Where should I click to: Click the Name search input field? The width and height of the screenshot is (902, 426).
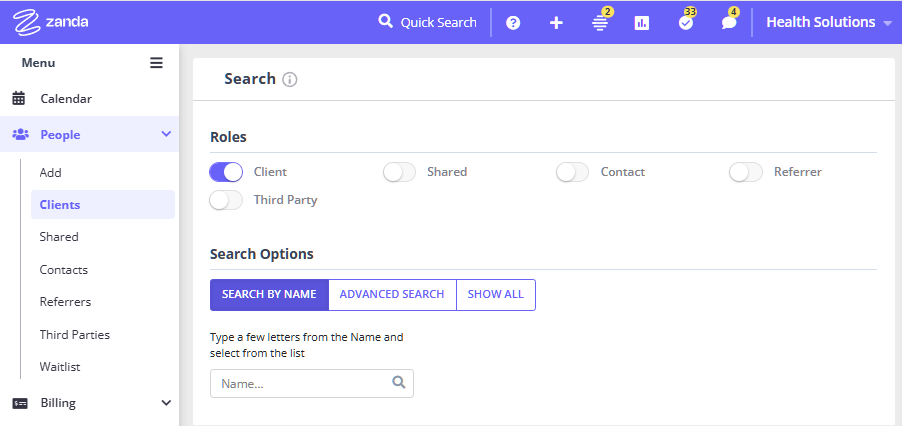(x=300, y=383)
